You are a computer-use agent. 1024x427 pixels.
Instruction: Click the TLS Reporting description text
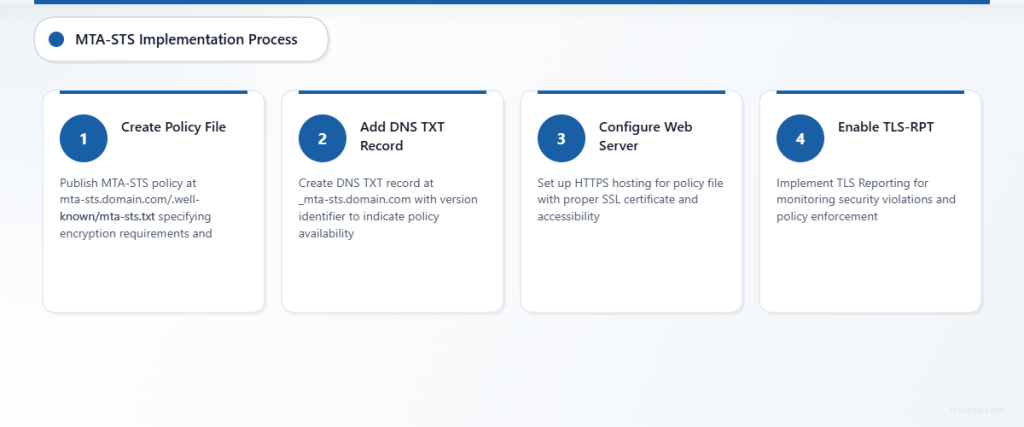click(866, 199)
